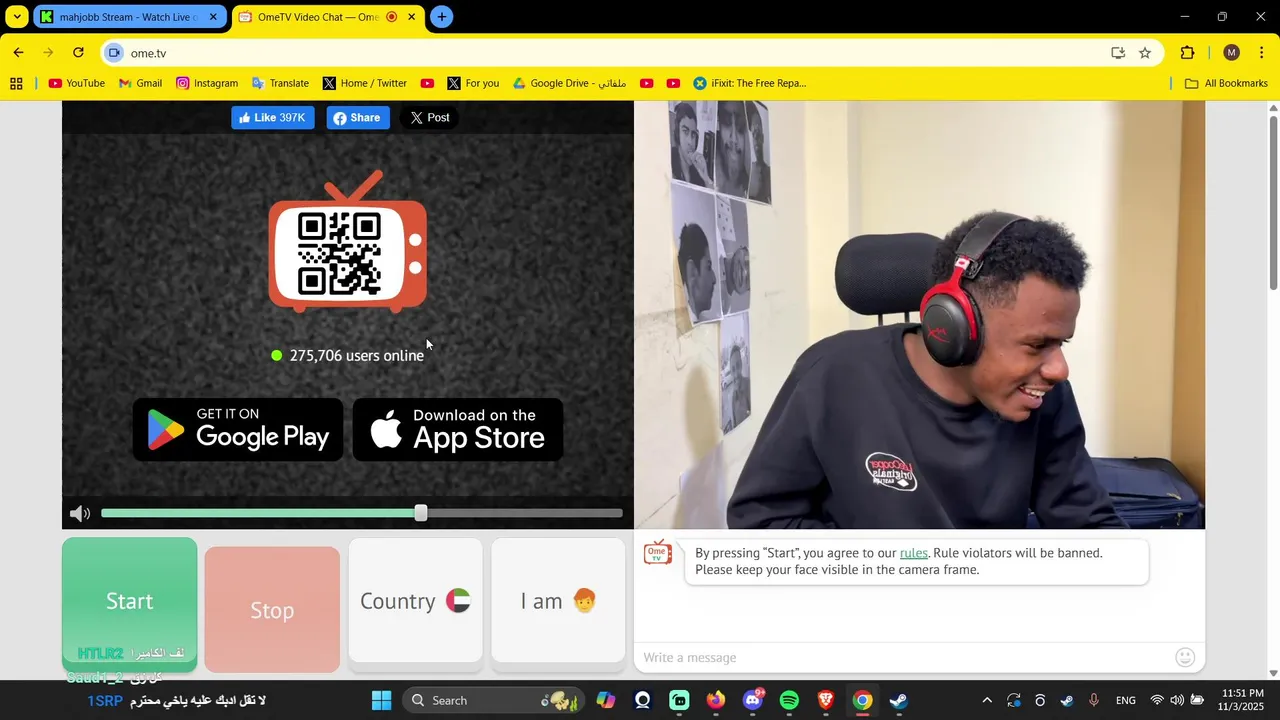1280x720 pixels.
Task: Open the clock showing 11:51 PM
Action: pyautogui.click(x=1240, y=700)
